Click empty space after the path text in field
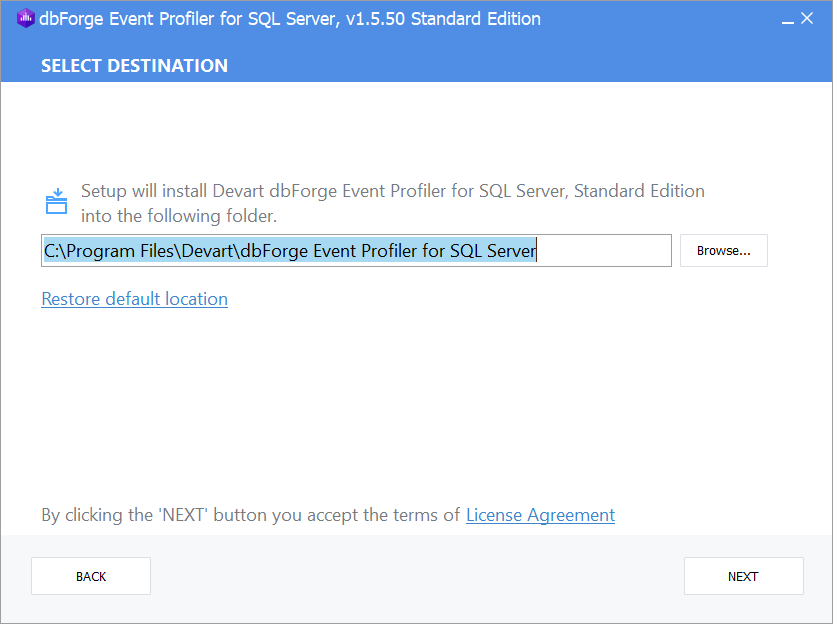The image size is (833, 624). [x=604, y=251]
